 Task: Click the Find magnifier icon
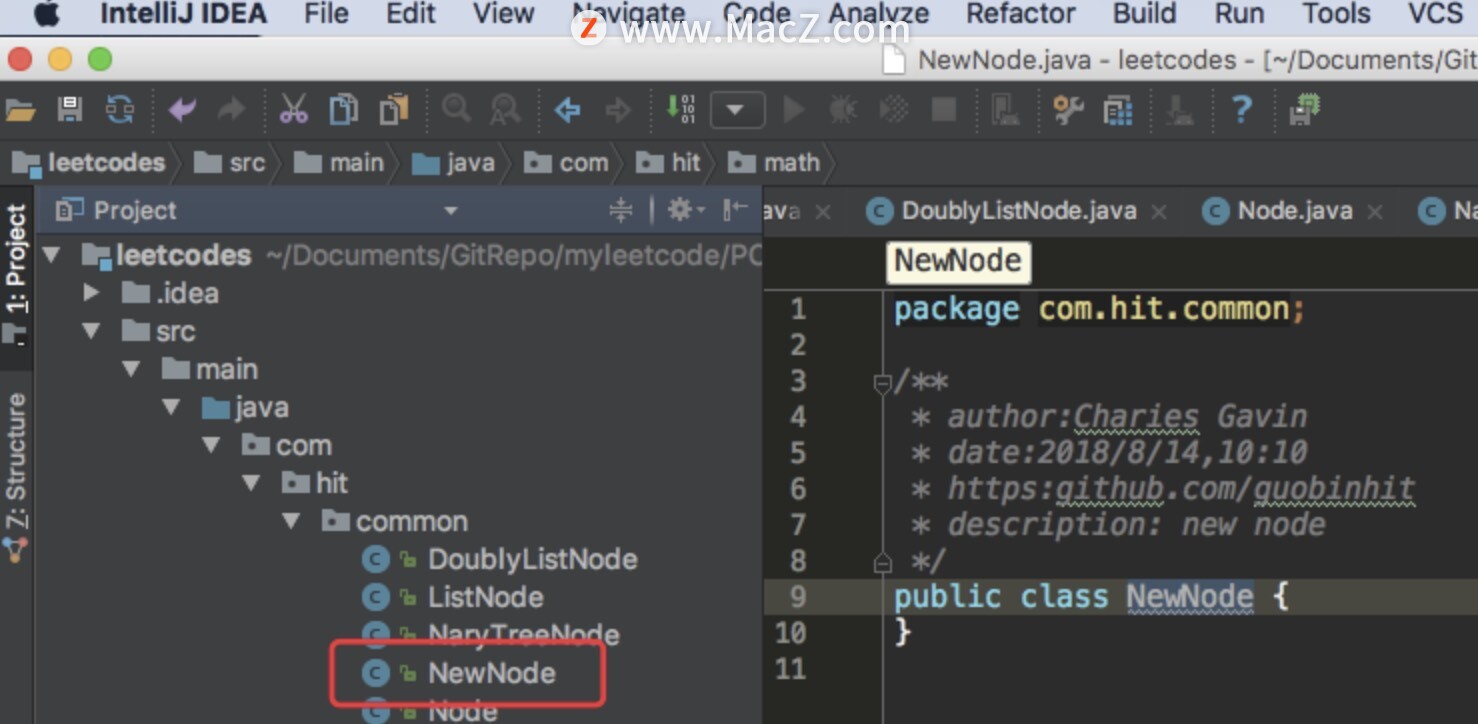tap(456, 109)
